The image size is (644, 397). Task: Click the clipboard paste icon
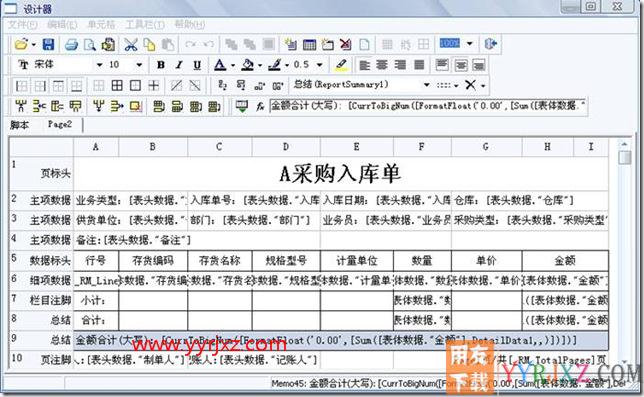[x=168, y=44]
